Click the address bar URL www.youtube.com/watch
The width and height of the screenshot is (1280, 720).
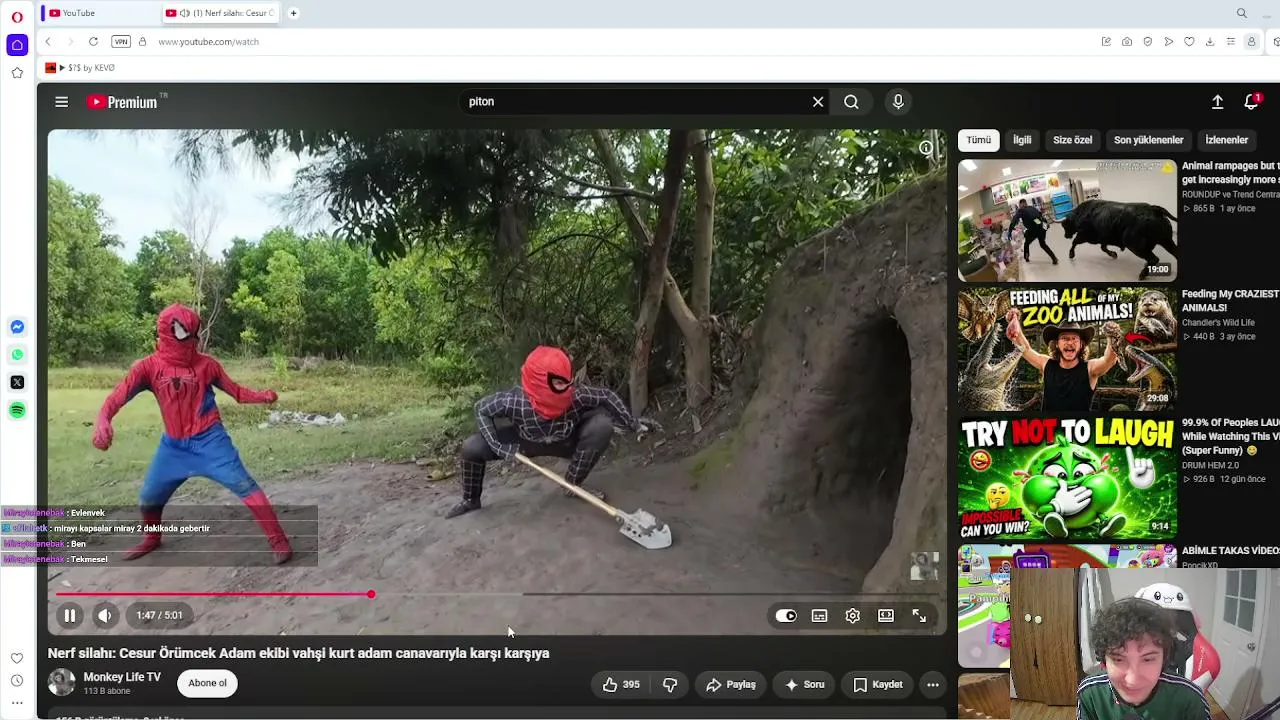[x=208, y=42]
